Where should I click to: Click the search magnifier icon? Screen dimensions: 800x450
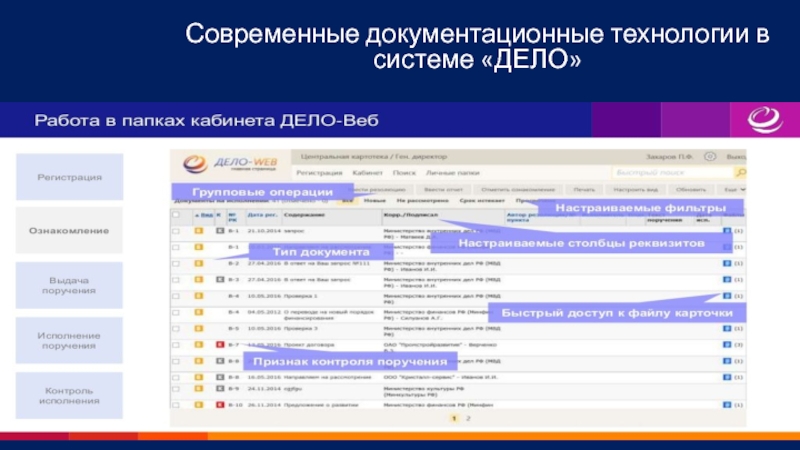(740, 173)
